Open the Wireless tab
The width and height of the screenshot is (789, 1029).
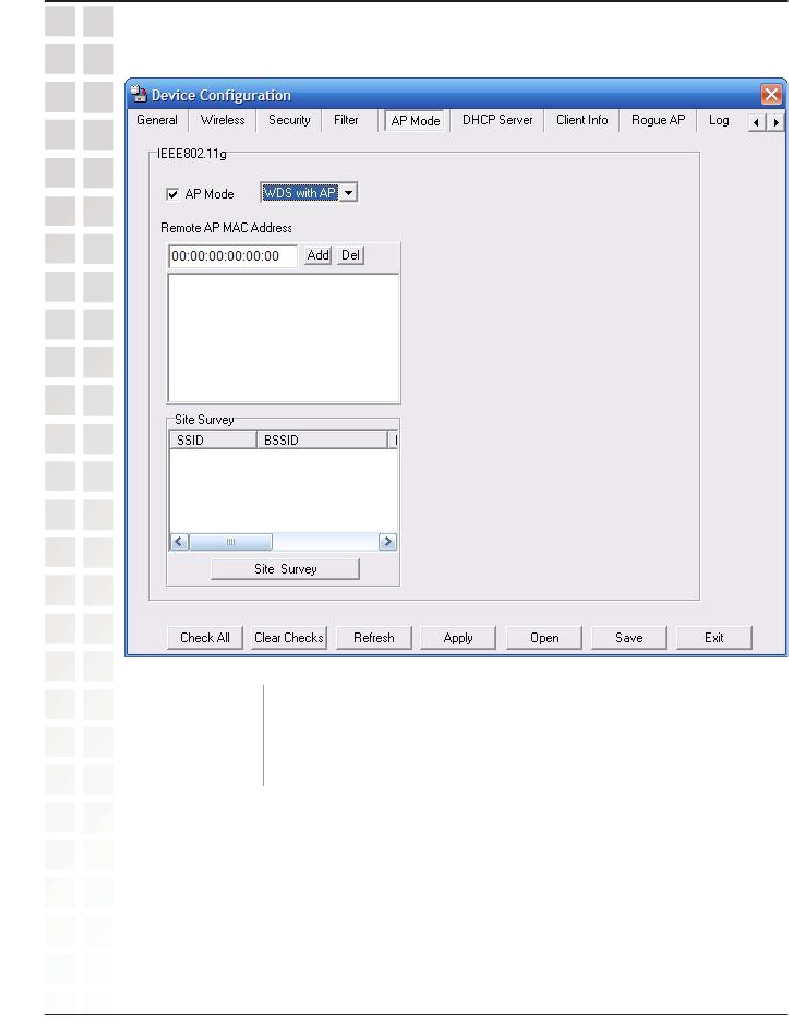pyautogui.click(x=222, y=120)
